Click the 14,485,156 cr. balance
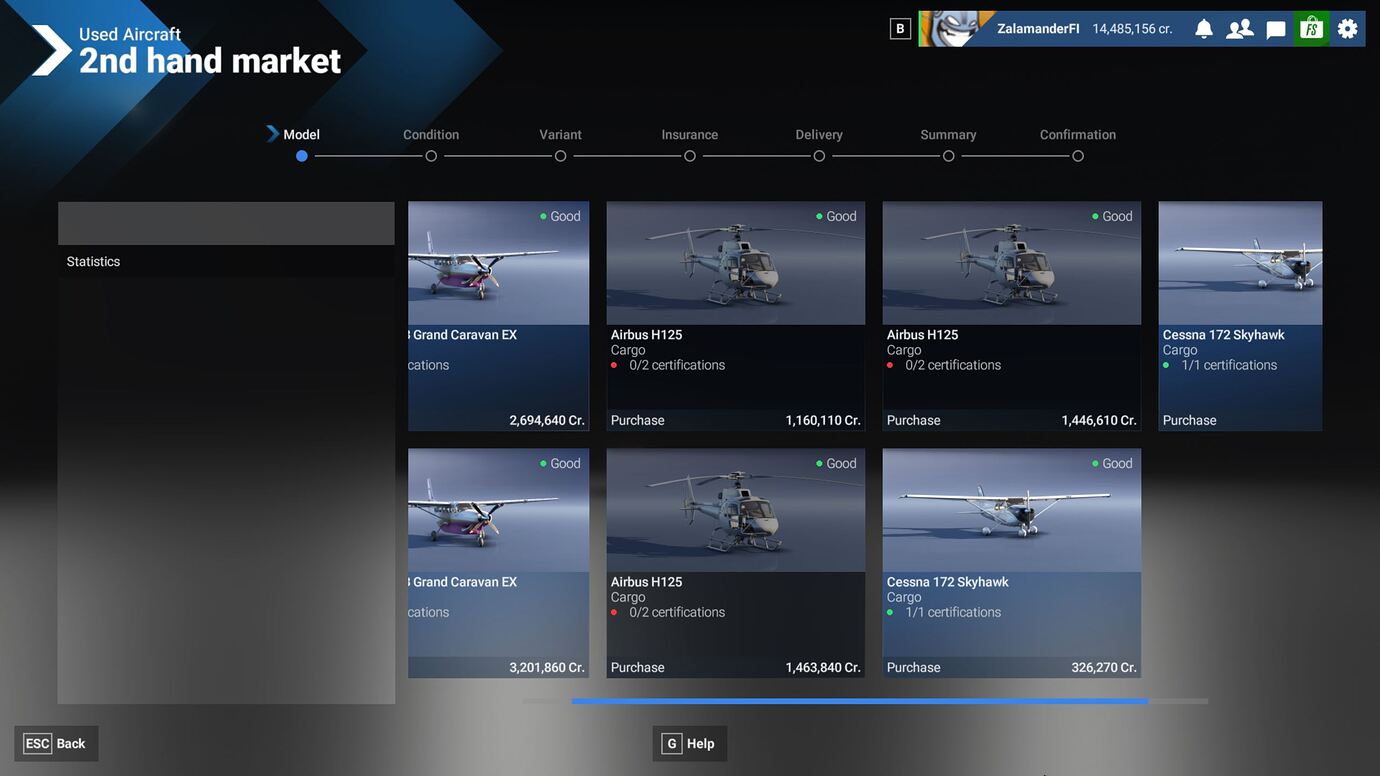The width and height of the screenshot is (1380, 776). 1132,29
